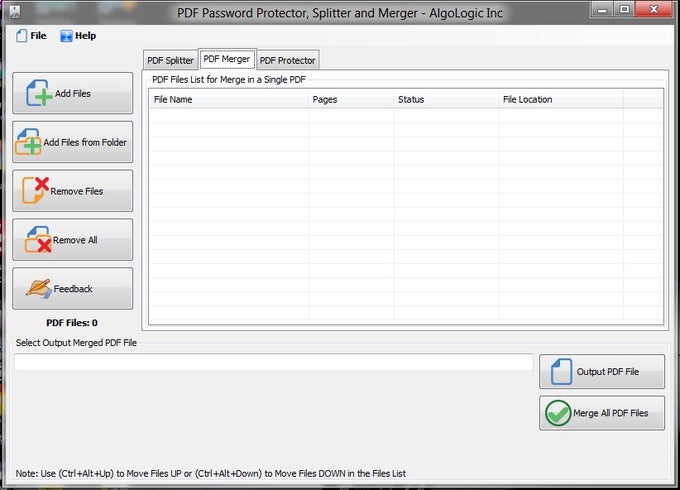The height and width of the screenshot is (490, 680).
Task: Click the Status column header
Action: (446, 99)
